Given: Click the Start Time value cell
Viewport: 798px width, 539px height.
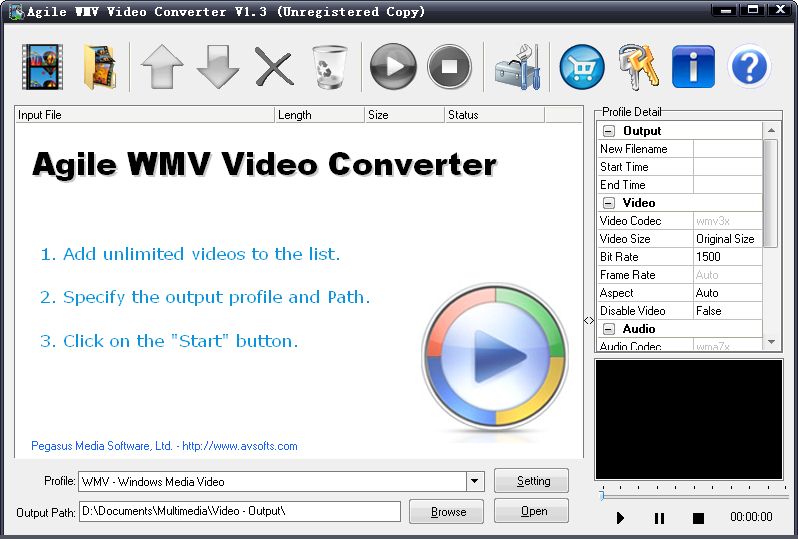Looking at the screenshot, I should tap(728, 167).
